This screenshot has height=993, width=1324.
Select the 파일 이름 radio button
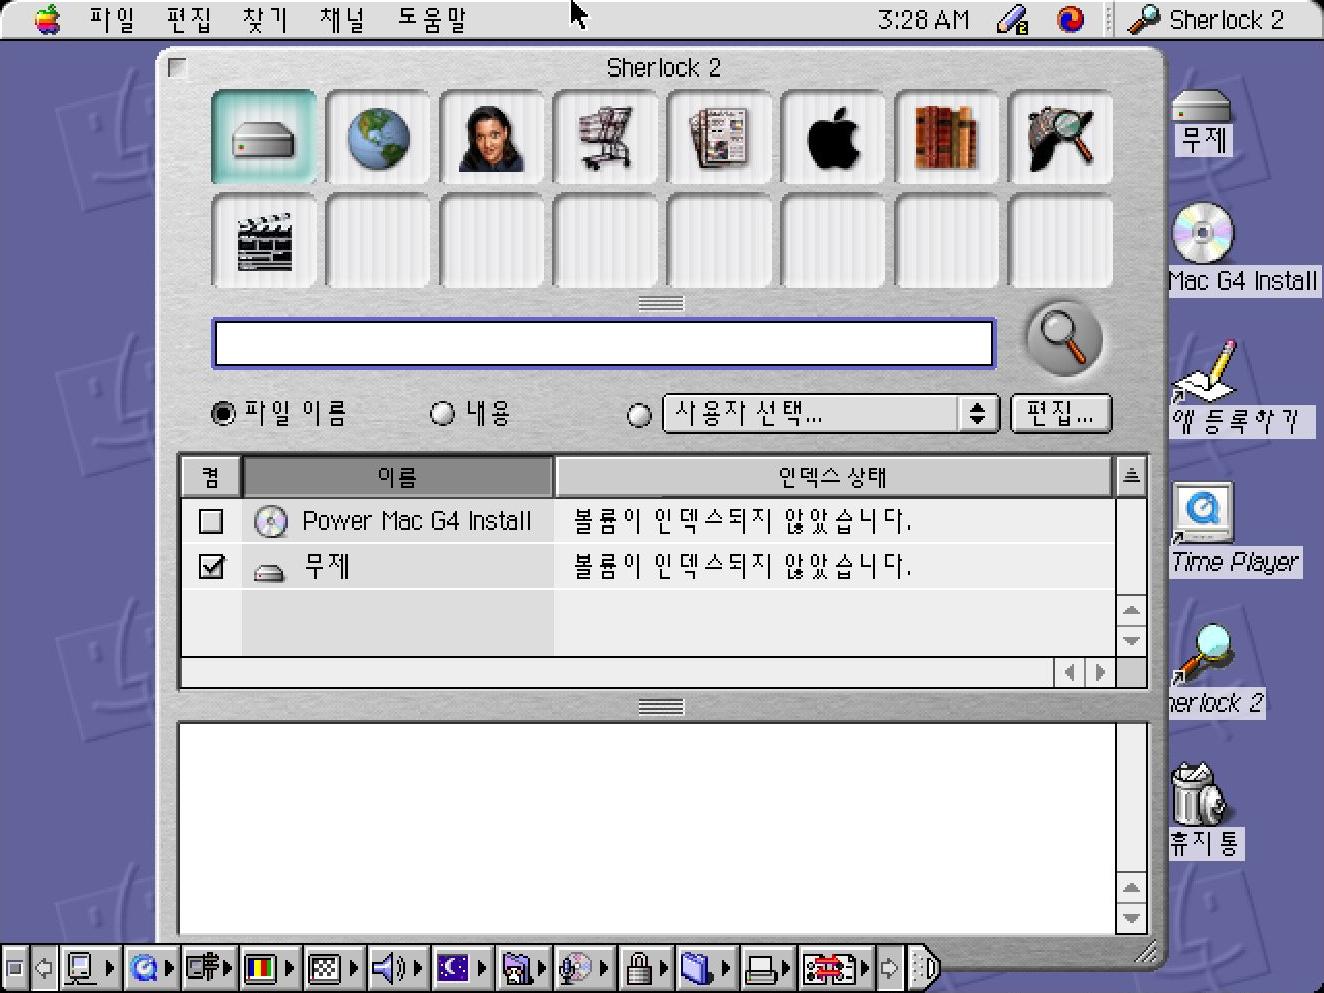click(223, 413)
